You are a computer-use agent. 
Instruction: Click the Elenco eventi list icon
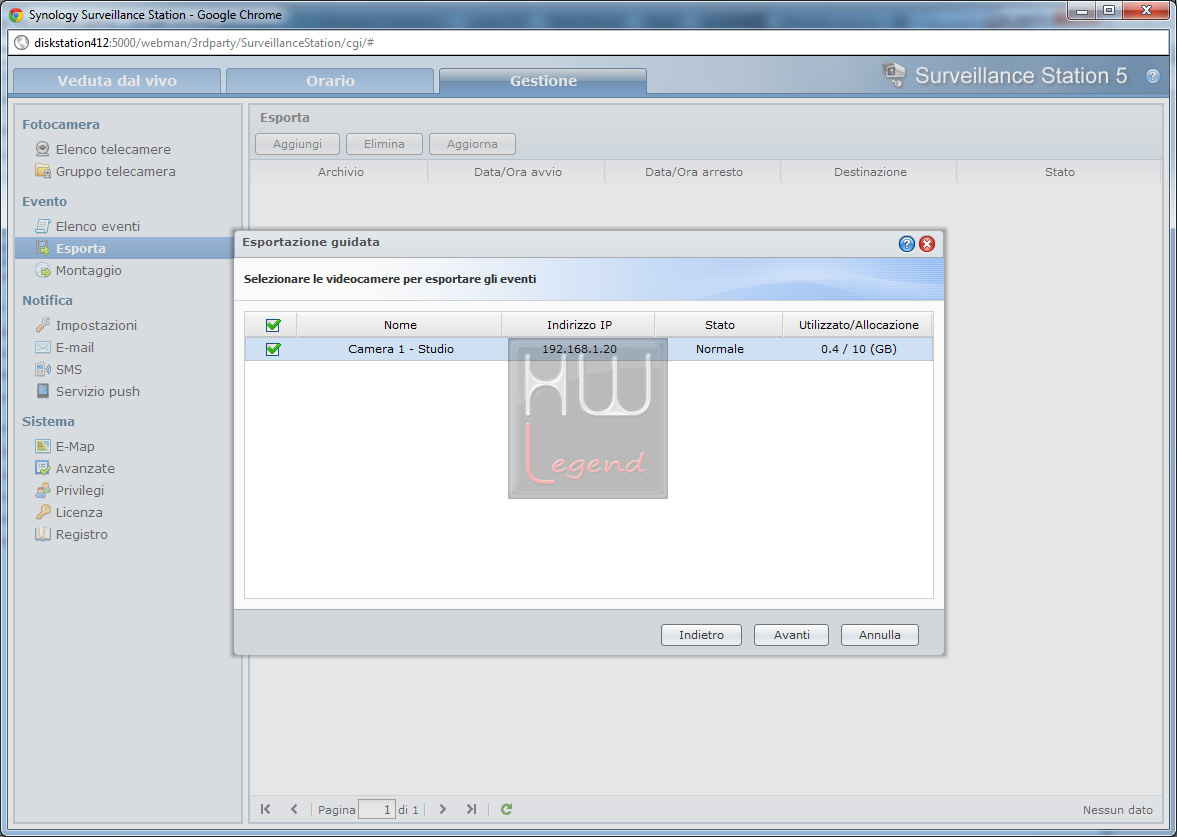[x=43, y=226]
